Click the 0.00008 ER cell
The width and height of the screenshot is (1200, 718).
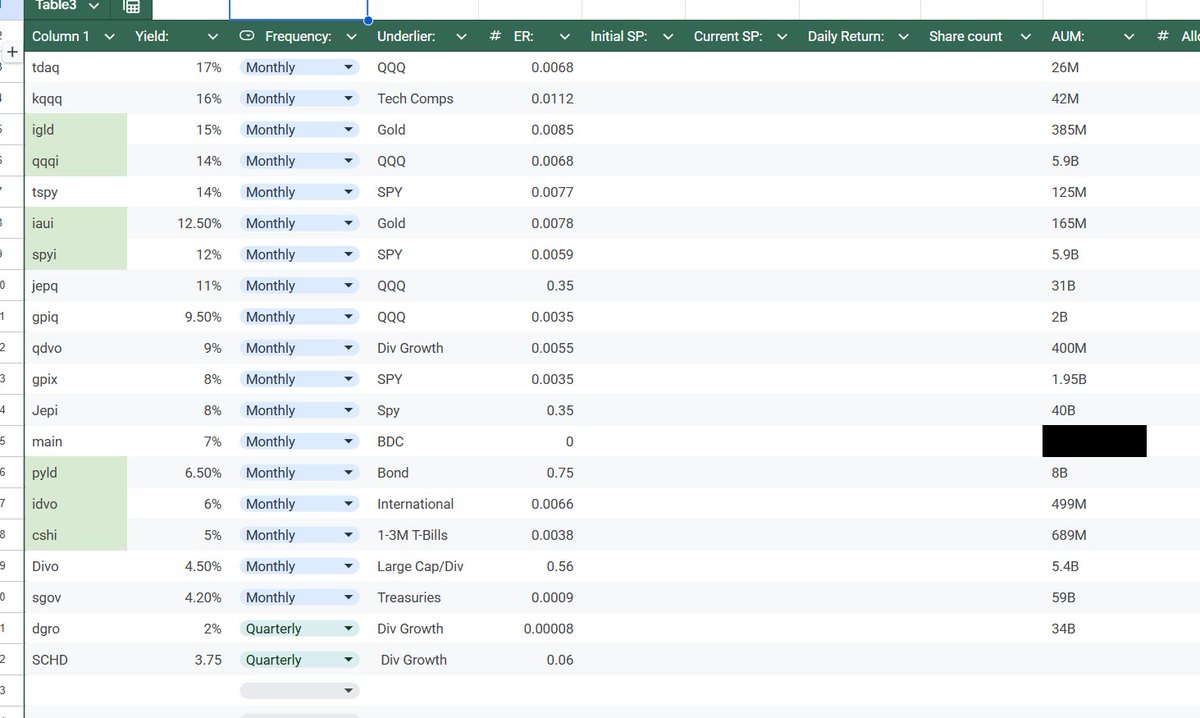[530, 629]
